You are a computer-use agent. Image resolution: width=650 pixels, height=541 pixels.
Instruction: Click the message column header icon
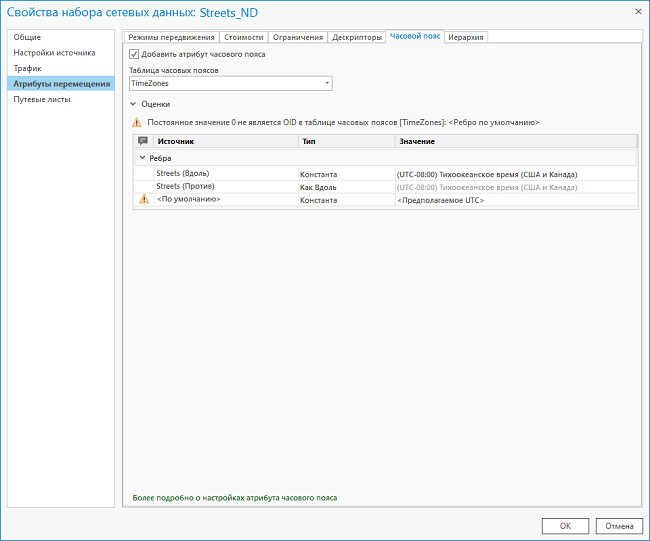click(143, 142)
